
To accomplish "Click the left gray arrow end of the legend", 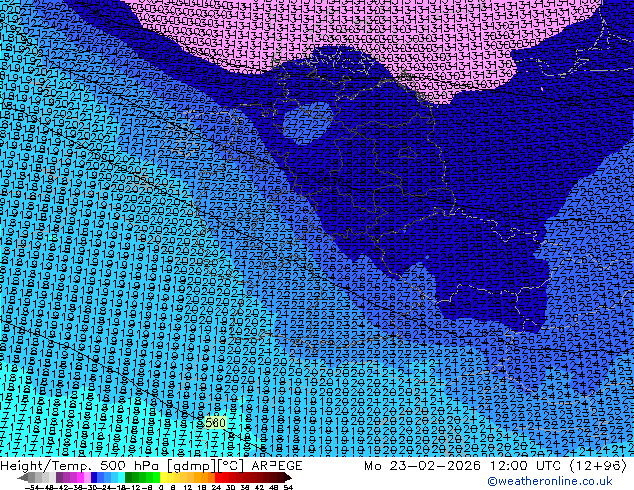I will point(22,477).
